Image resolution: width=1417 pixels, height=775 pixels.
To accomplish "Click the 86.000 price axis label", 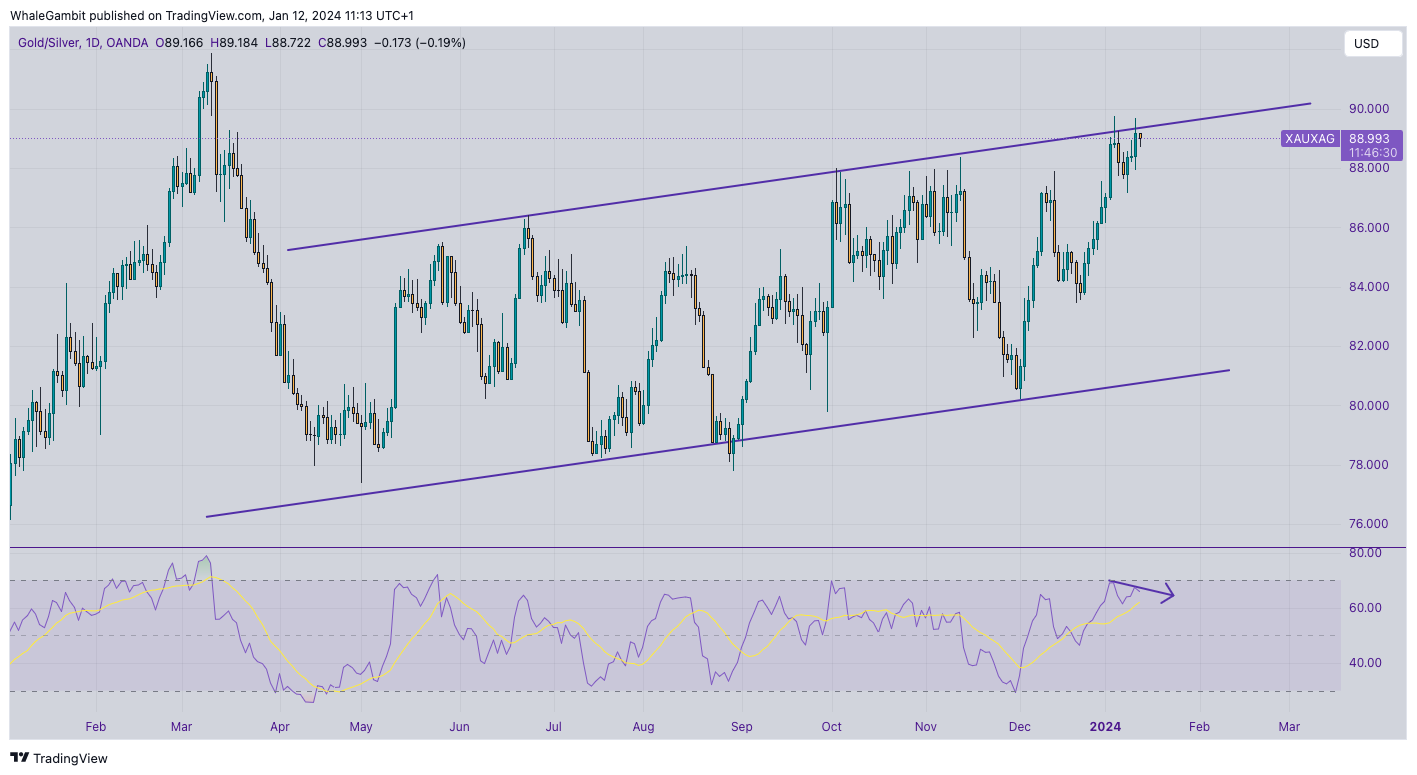I will pos(1368,228).
